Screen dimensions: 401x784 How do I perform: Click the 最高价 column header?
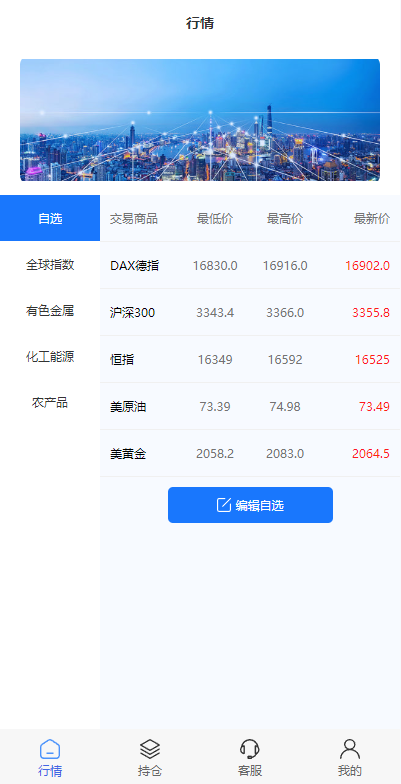pos(285,218)
